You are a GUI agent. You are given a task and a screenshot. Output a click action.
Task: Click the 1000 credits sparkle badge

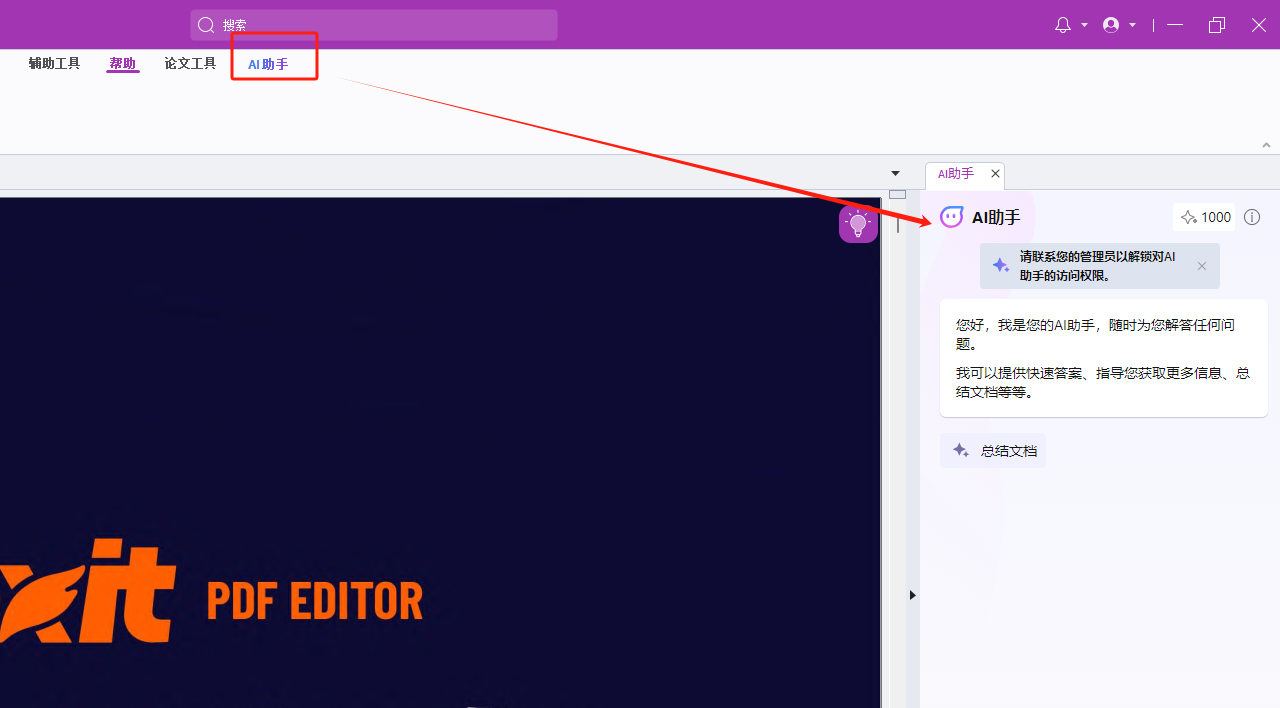click(1204, 217)
